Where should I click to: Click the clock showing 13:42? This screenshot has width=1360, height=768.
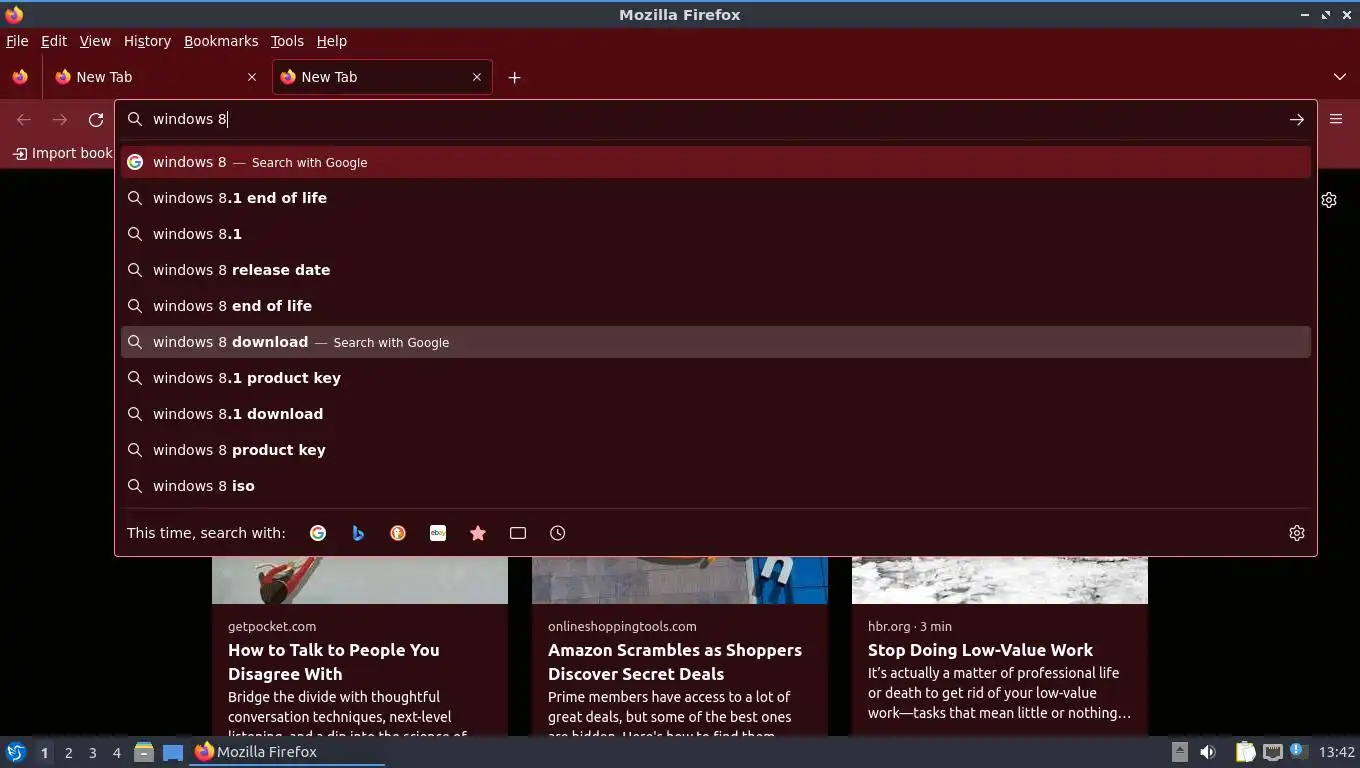tap(1337, 752)
